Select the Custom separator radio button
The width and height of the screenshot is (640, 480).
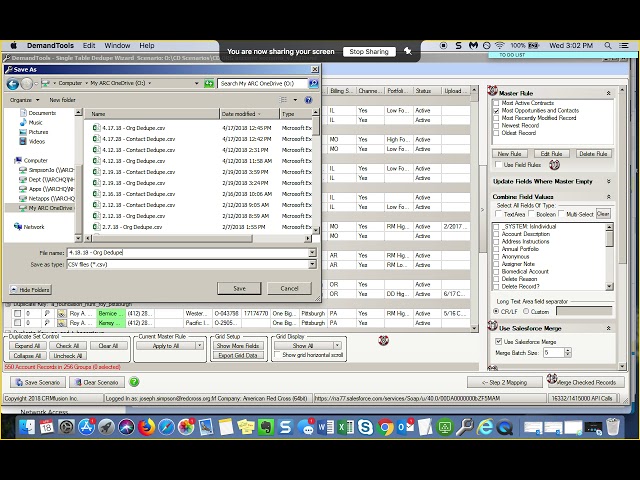tap(526, 311)
